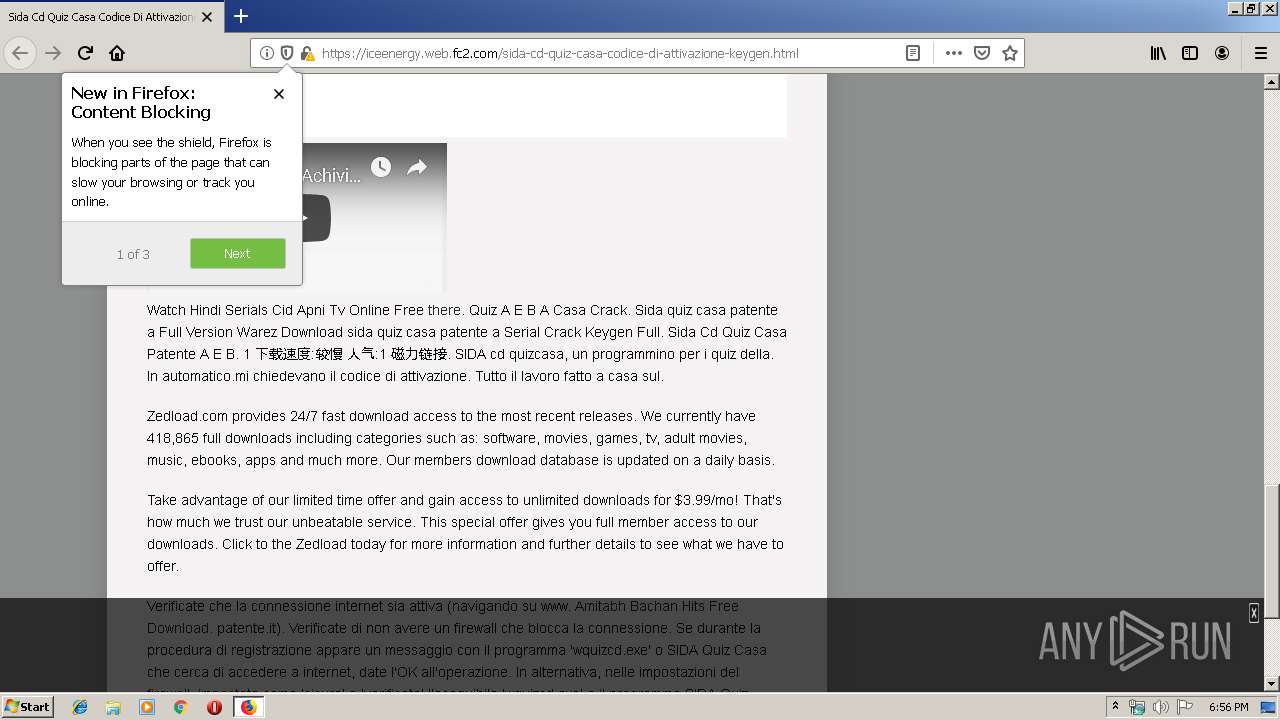Click 'Take advantage of our limited time' text

465,533
